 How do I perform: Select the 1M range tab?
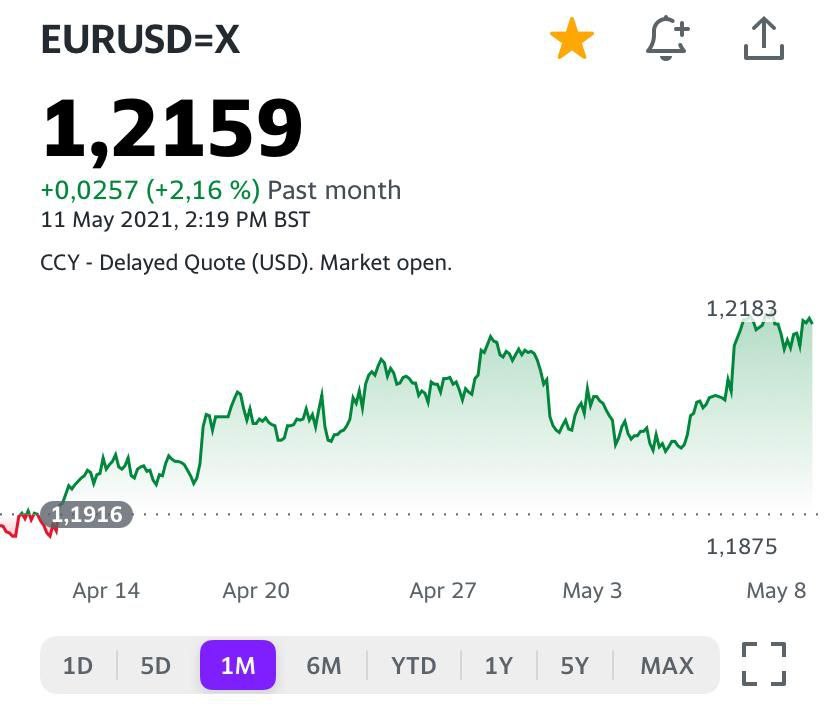238,666
